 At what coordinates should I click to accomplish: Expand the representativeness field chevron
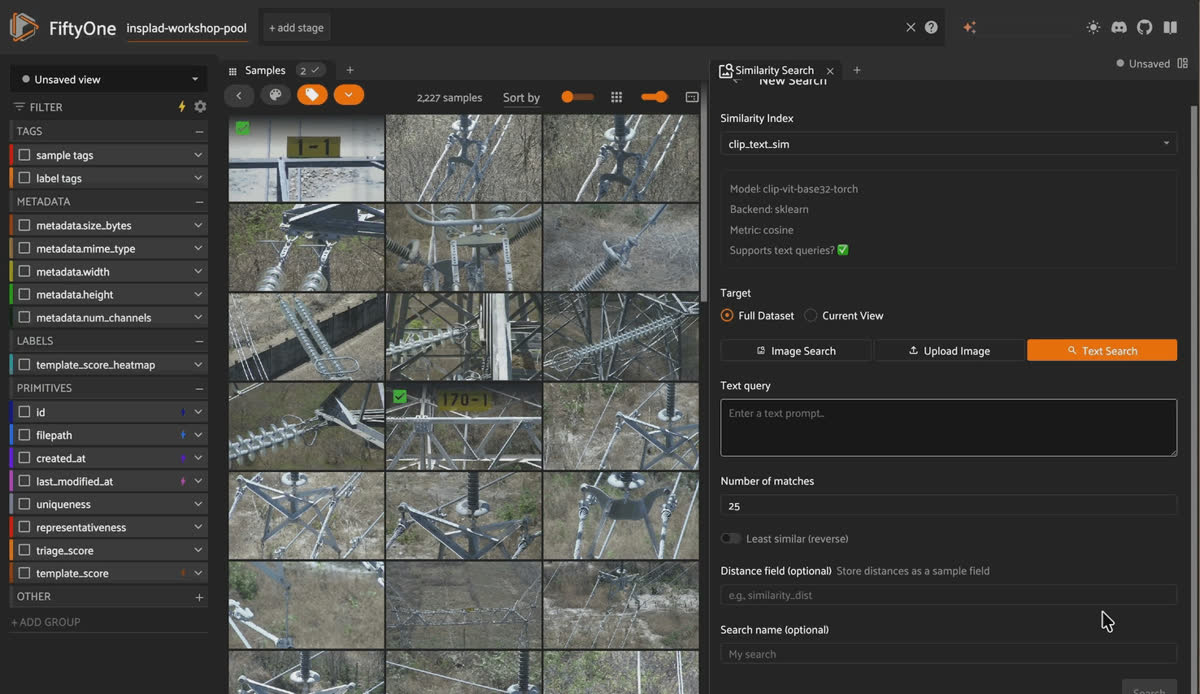click(198, 527)
